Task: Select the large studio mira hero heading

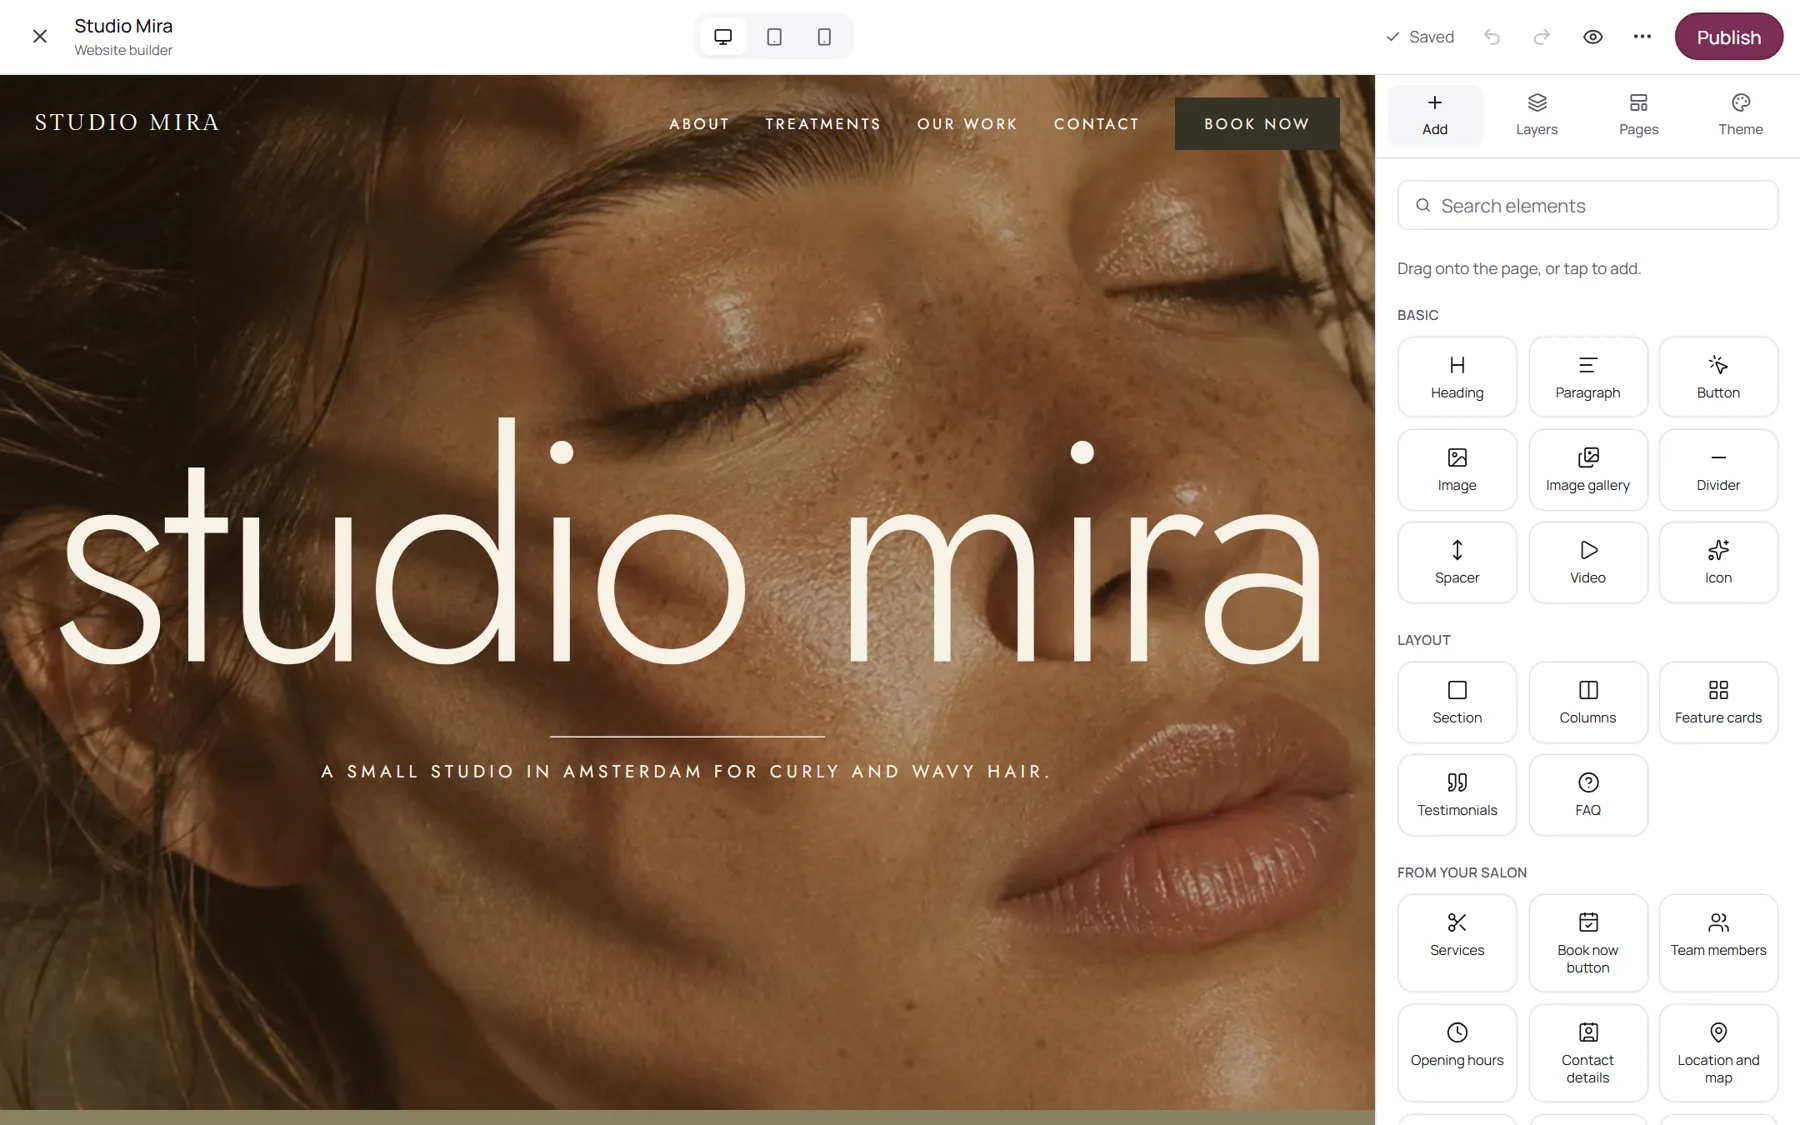Action: (691, 541)
